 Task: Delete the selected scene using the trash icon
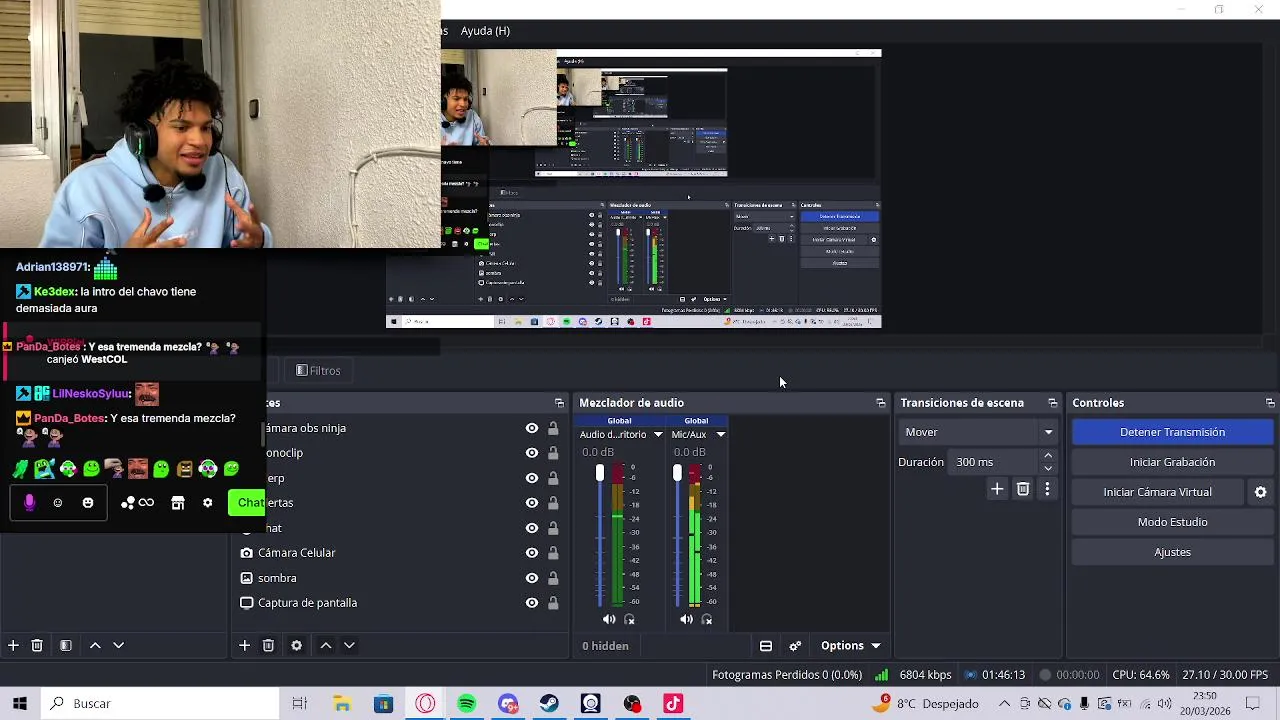tap(37, 646)
